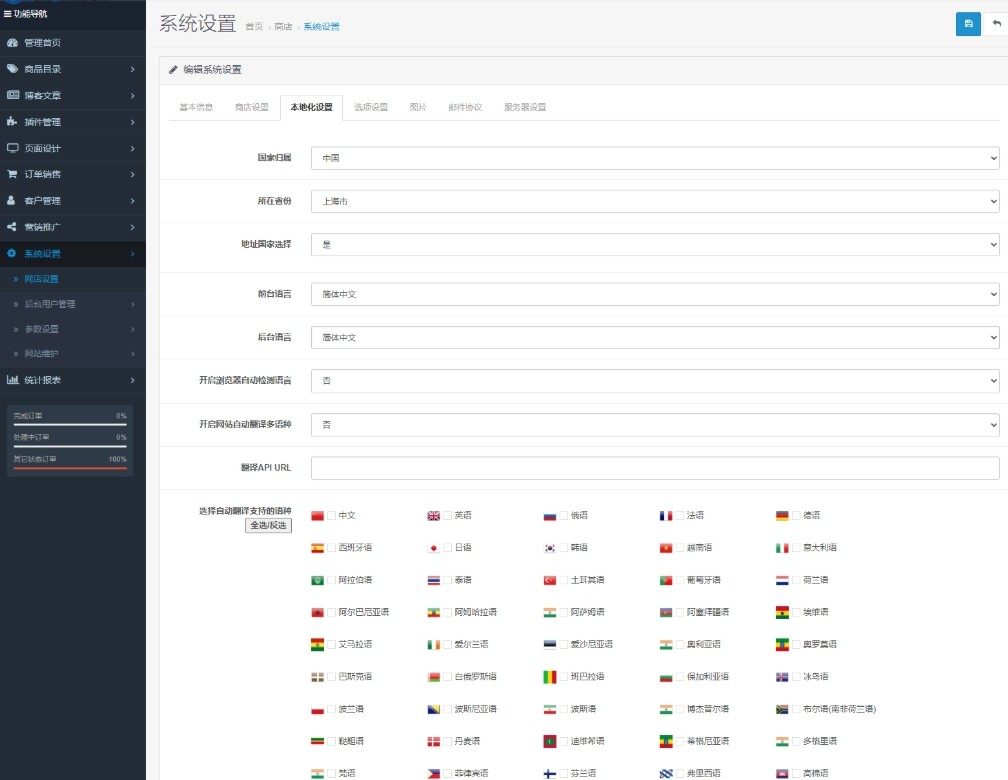Switch to the 基本信息 tab

click(x=196, y=107)
